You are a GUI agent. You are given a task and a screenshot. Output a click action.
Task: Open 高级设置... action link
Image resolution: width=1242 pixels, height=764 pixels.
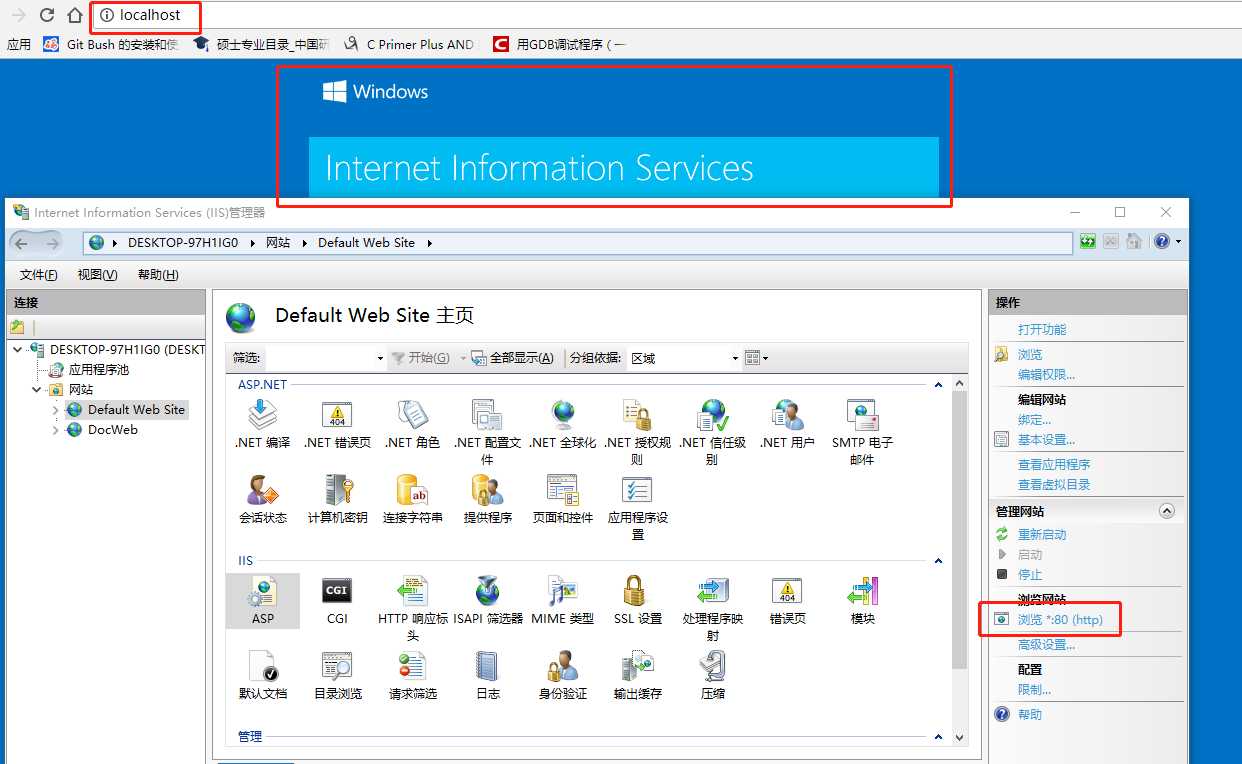[1046, 645]
